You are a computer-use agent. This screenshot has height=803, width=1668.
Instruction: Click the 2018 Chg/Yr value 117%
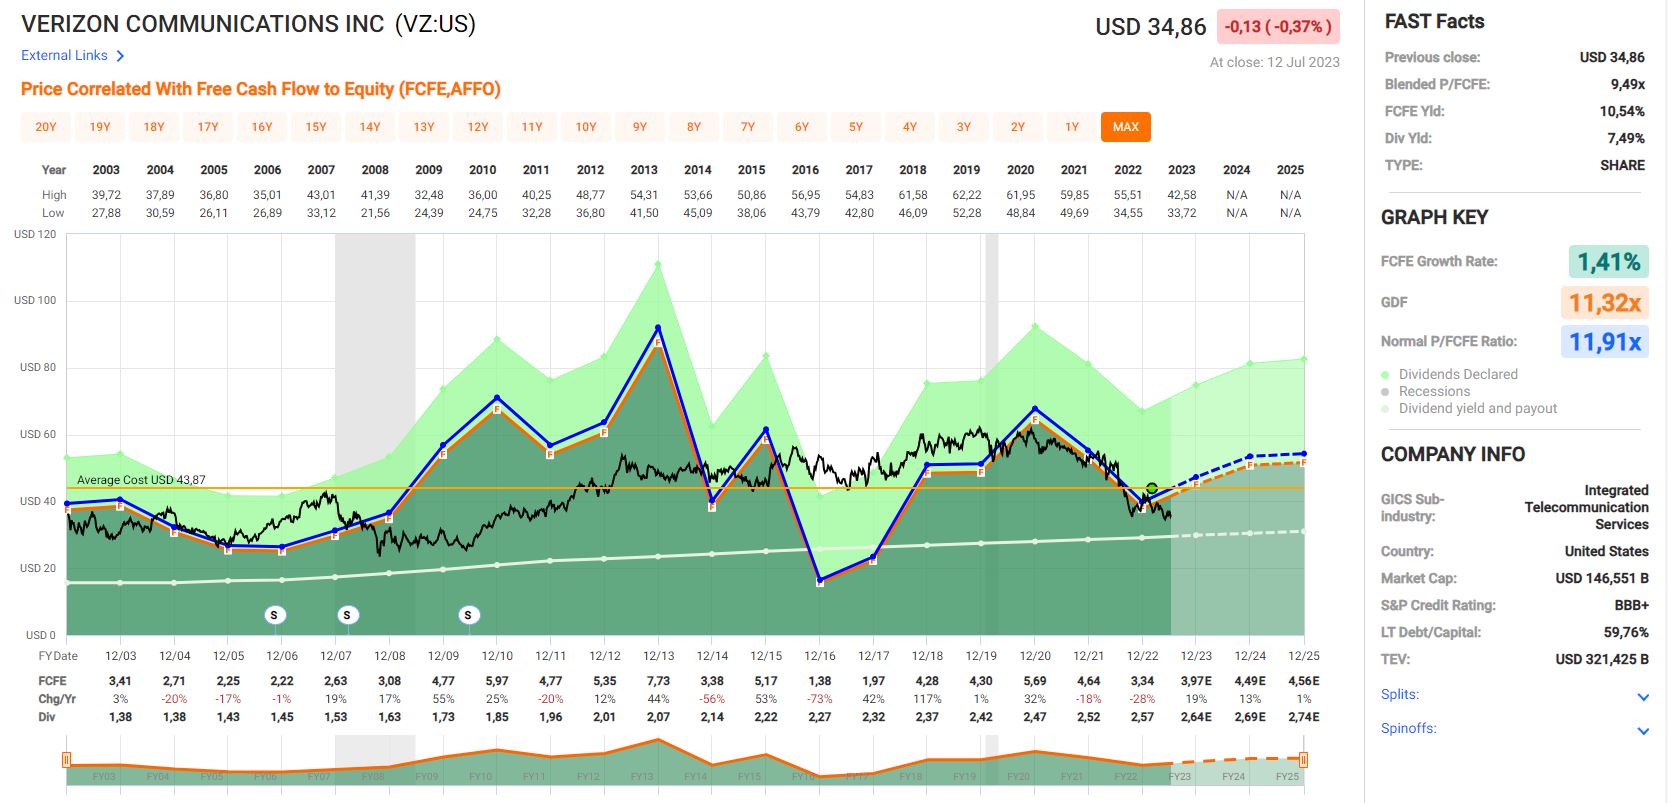tap(927, 699)
